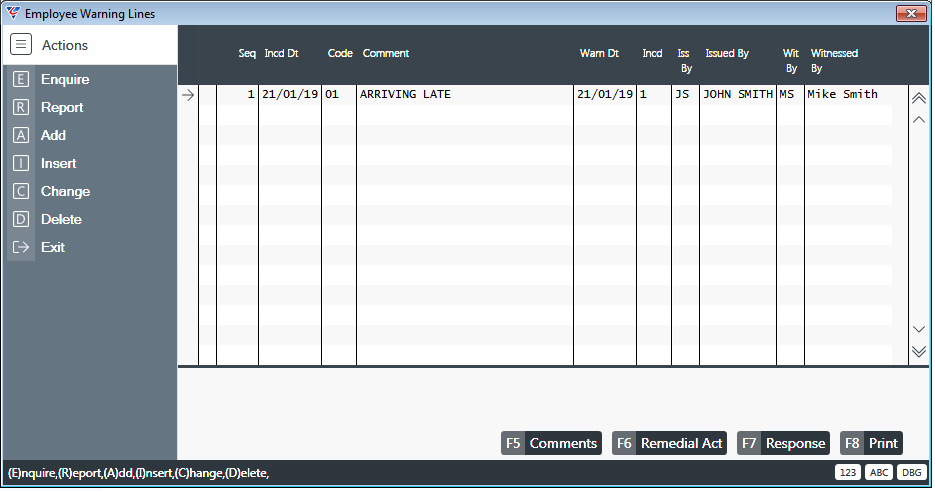Jump to last page with double down chevron
The image size is (935, 491).
pyautogui.click(x=919, y=351)
